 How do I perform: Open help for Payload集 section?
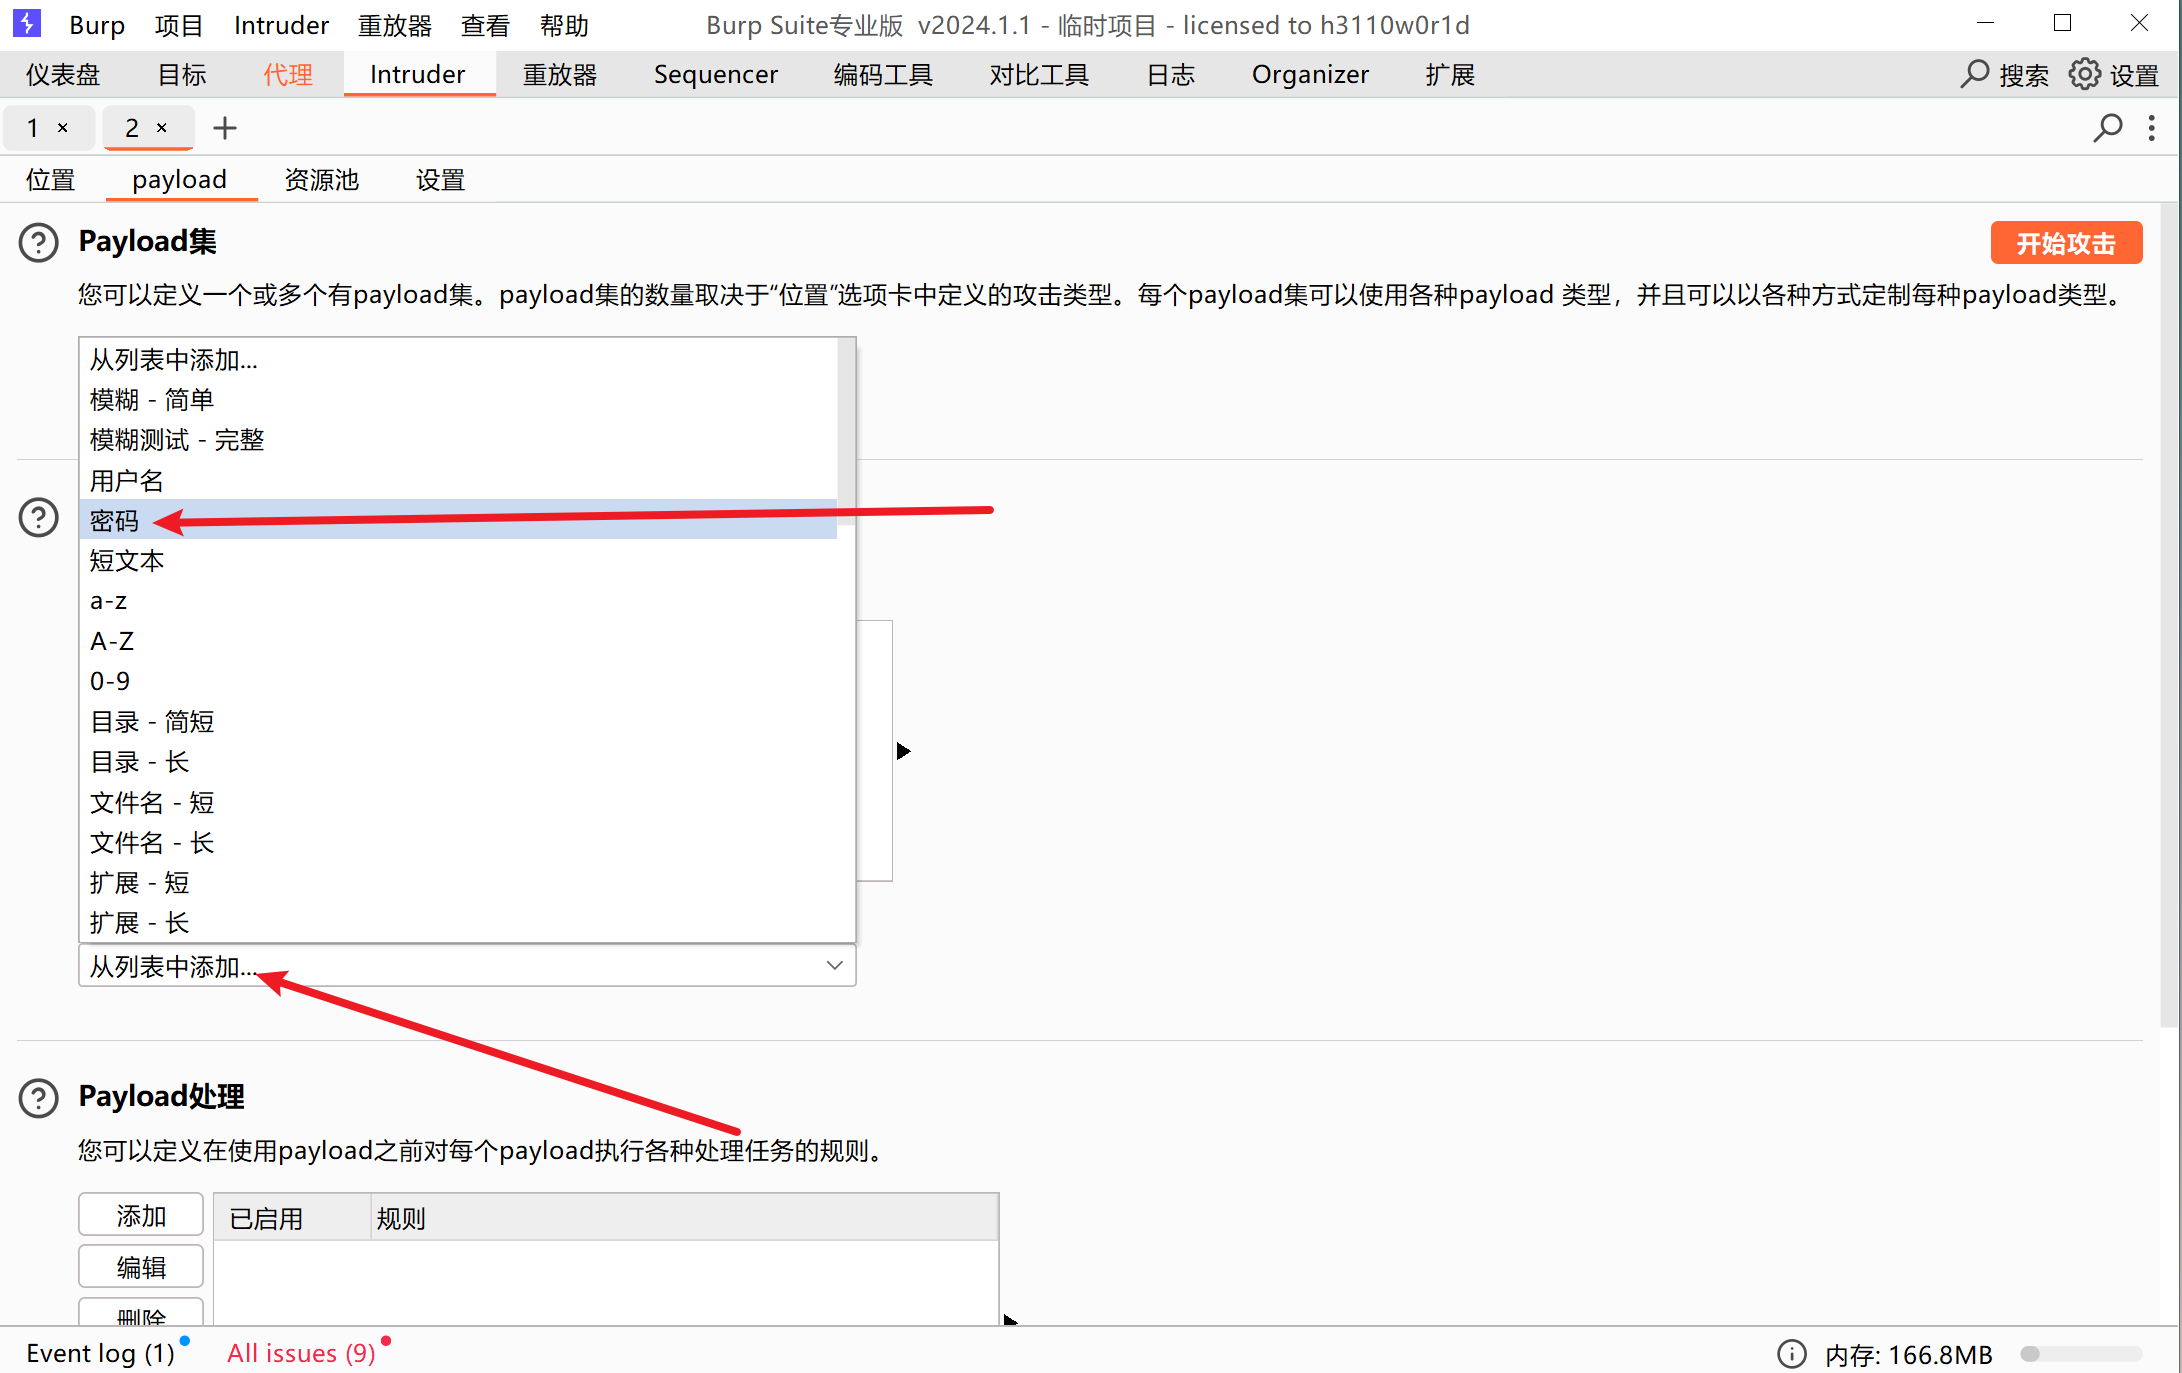(x=39, y=243)
